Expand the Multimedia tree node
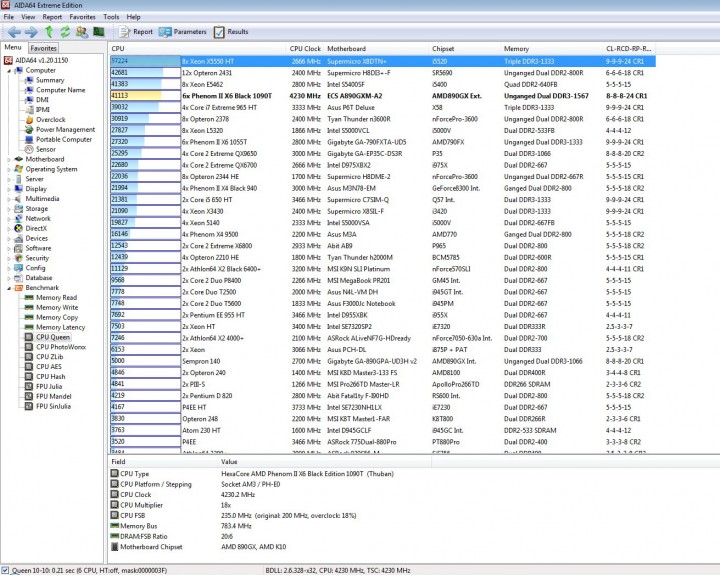Image resolution: width=720 pixels, height=575 pixels. 9,199
